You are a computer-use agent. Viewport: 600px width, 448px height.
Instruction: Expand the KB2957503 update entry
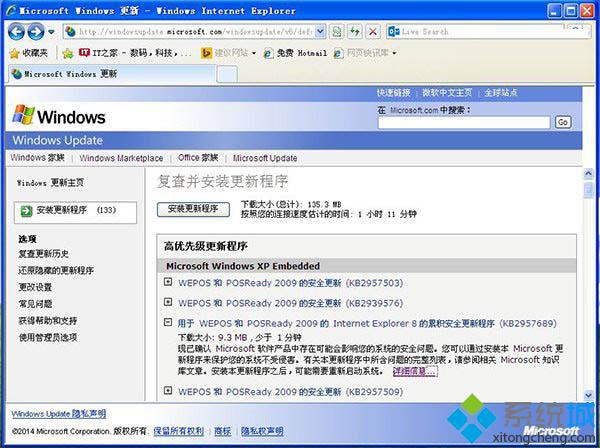[x=168, y=282]
